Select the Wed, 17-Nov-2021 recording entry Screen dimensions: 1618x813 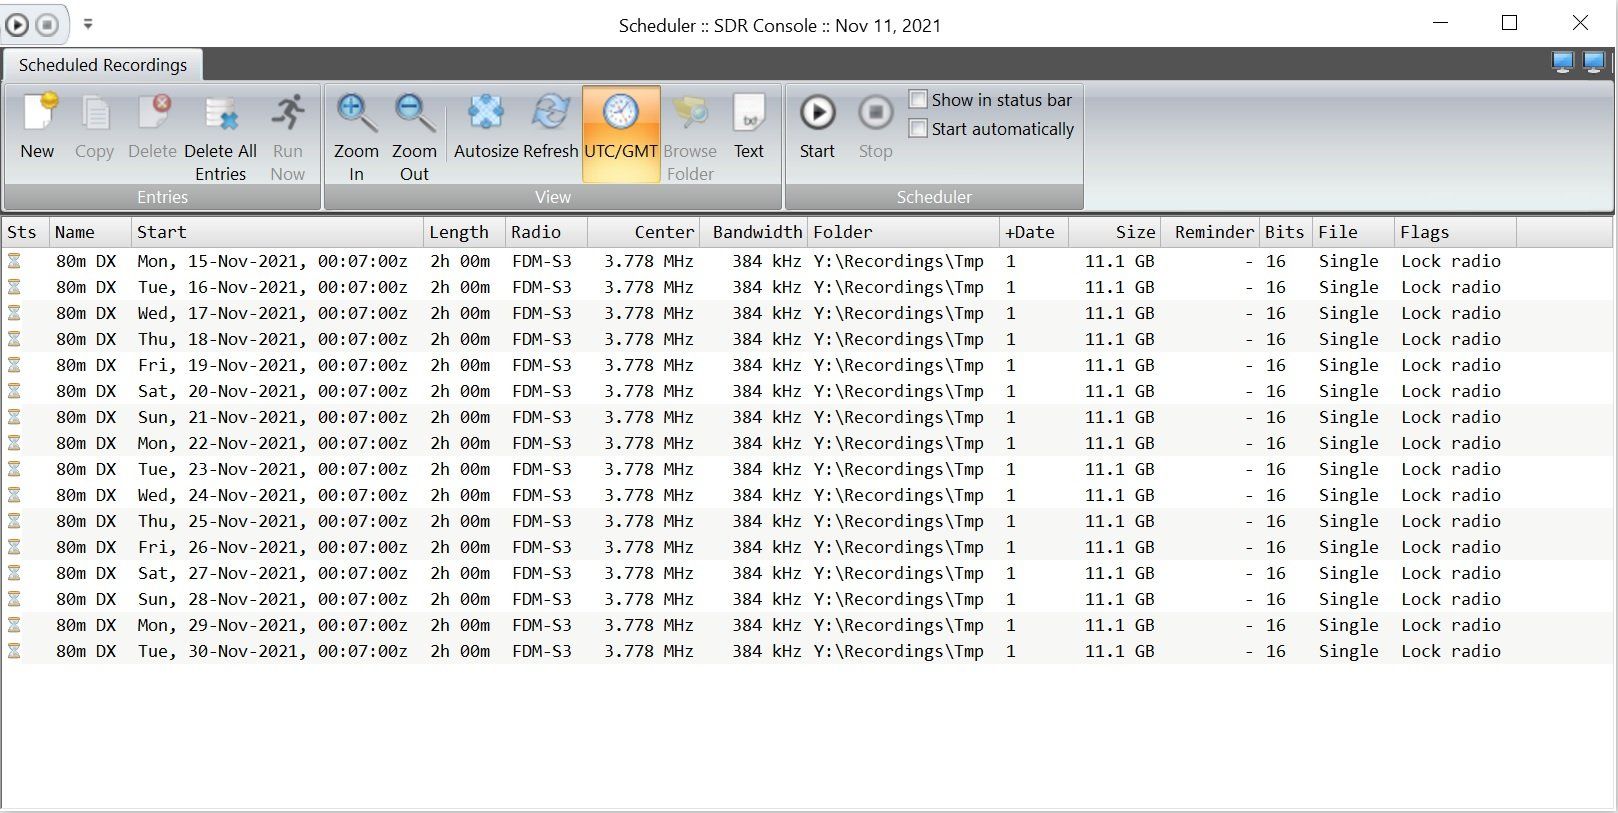pos(807,313)
